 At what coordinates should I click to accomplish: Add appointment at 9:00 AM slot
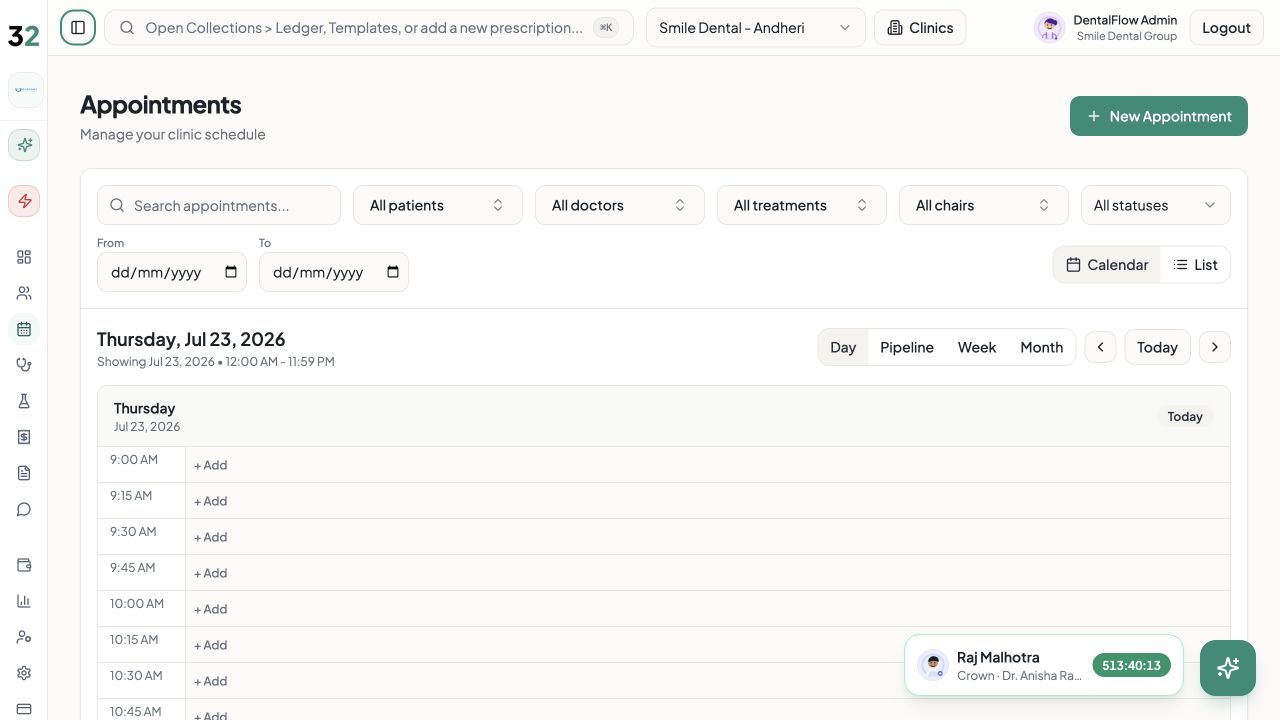point(210,465)
